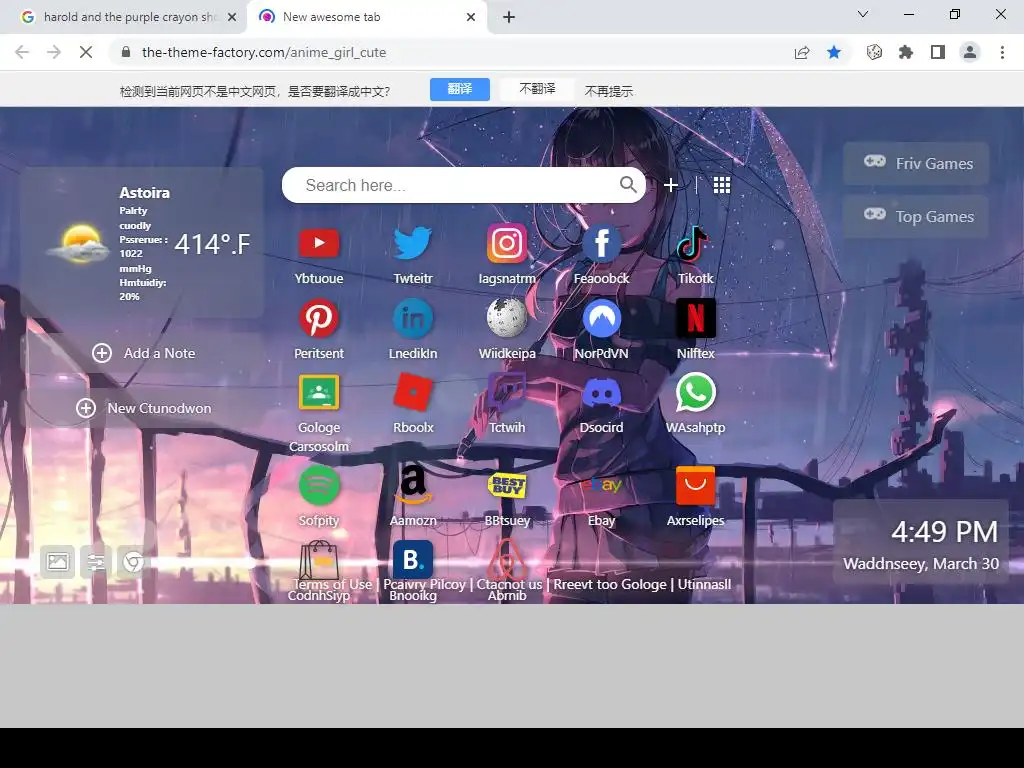Open the Booking.com shortcut icon

tap(413, 560)
